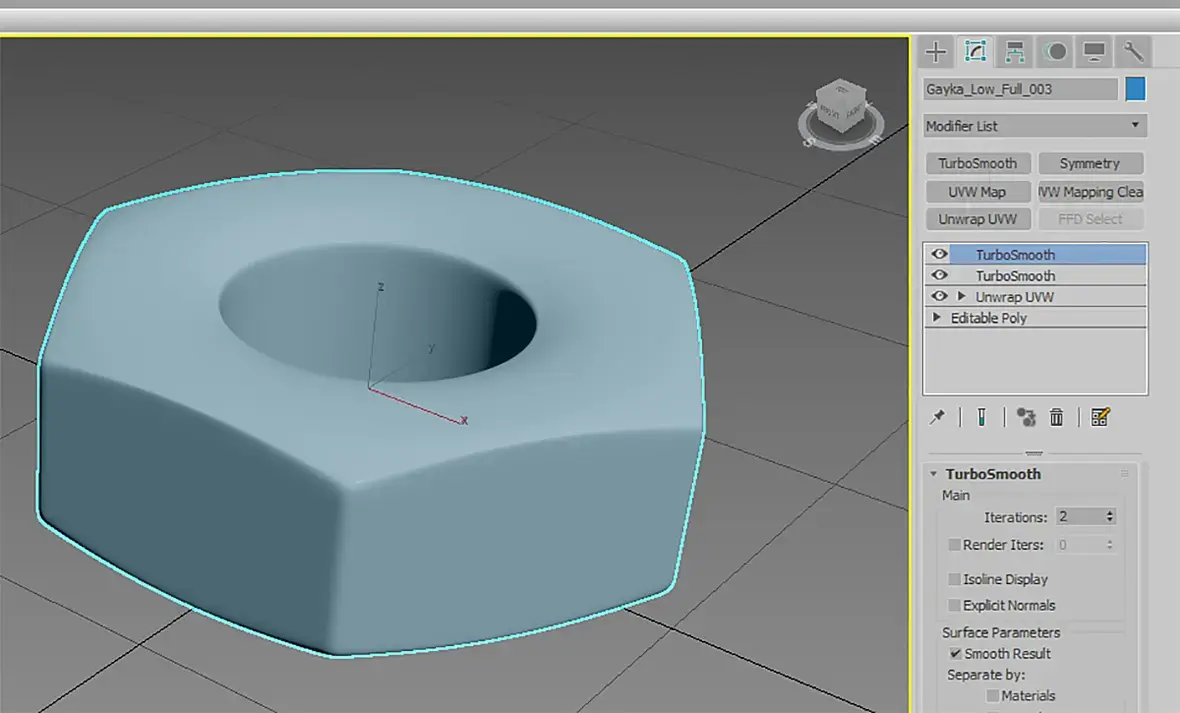Expand the Editable Poly stack arrow
This screenshot has height=713, width=1180.
pyautogui.click(x=936, y=318)
